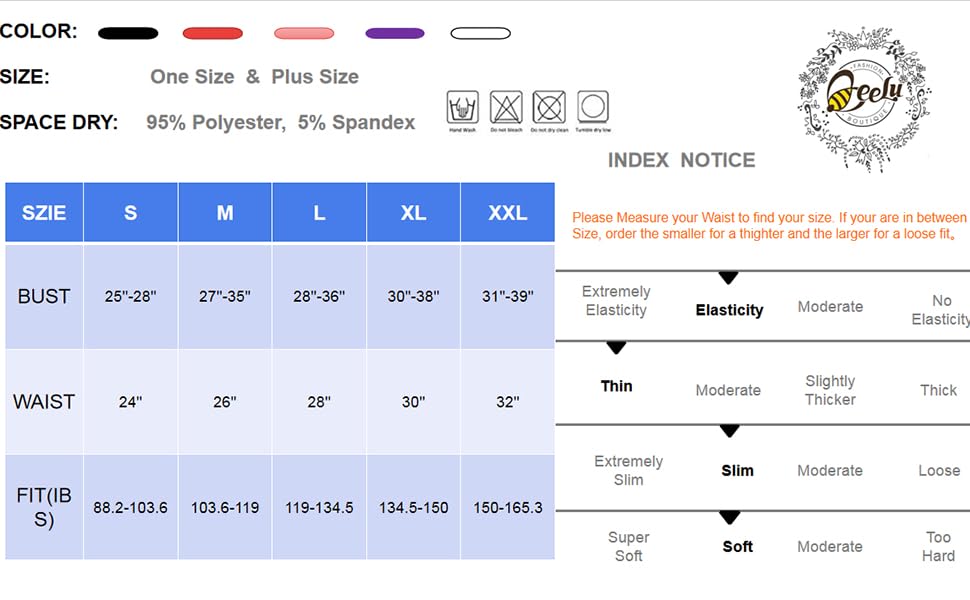The height and width of the screenshot is (600, 970).
Task: Select the Do not bleach icon
Action: click(506, 107)
